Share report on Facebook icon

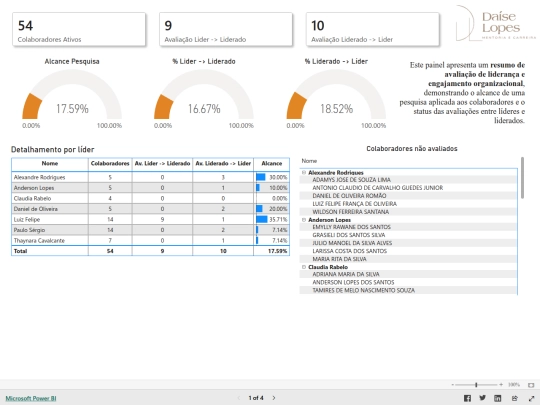pyautogui.click(x=467, y=398)
